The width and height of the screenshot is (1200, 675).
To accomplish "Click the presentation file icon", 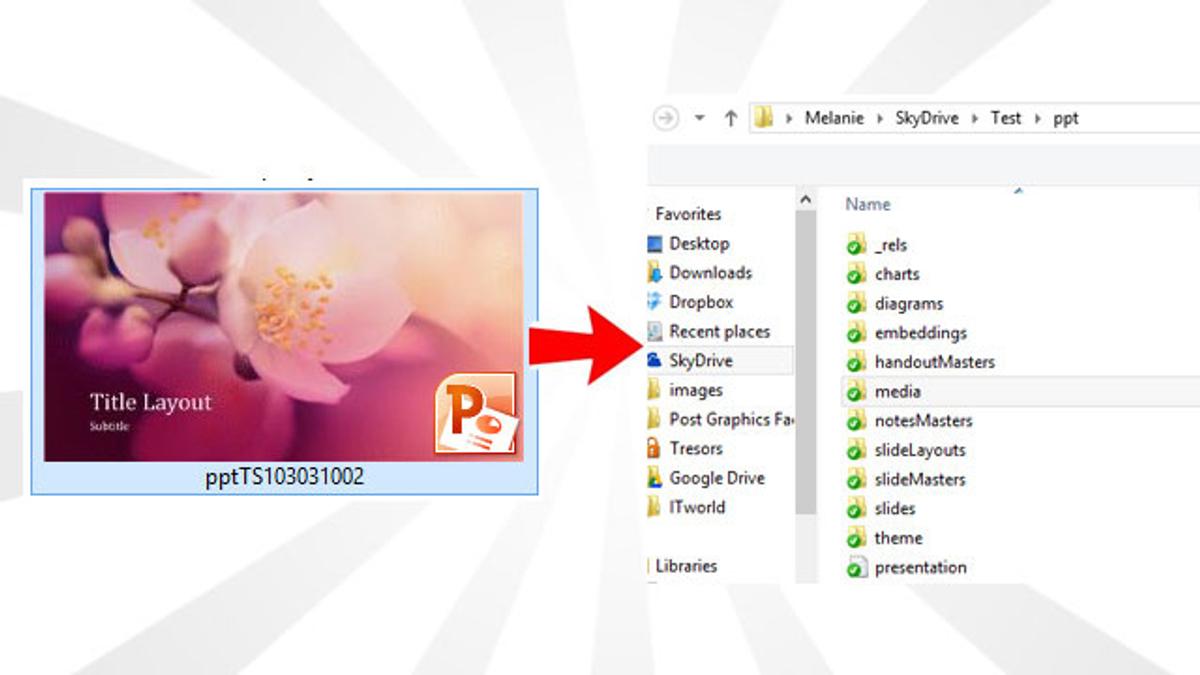I will pos(855,567).
